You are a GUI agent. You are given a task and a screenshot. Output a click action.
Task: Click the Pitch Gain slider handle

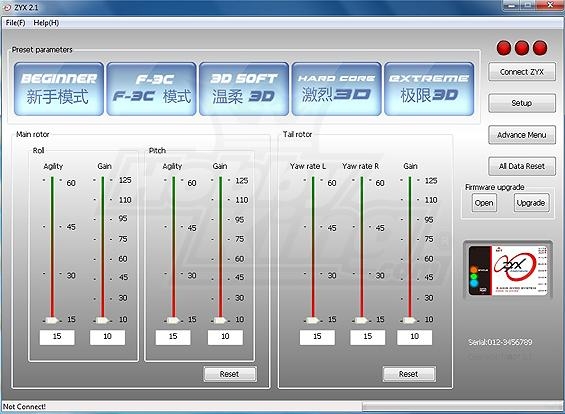[221, 320]
